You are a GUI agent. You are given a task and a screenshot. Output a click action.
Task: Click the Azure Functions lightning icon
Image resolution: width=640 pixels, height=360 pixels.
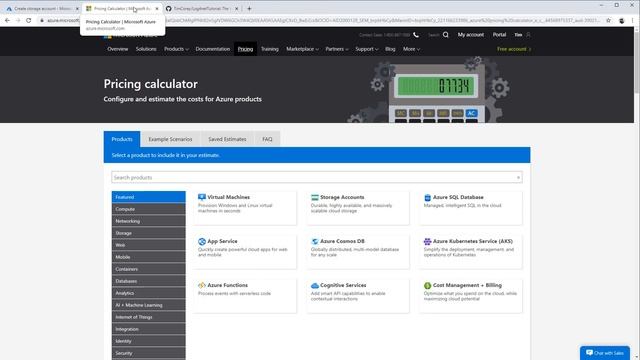pos(202,285)
